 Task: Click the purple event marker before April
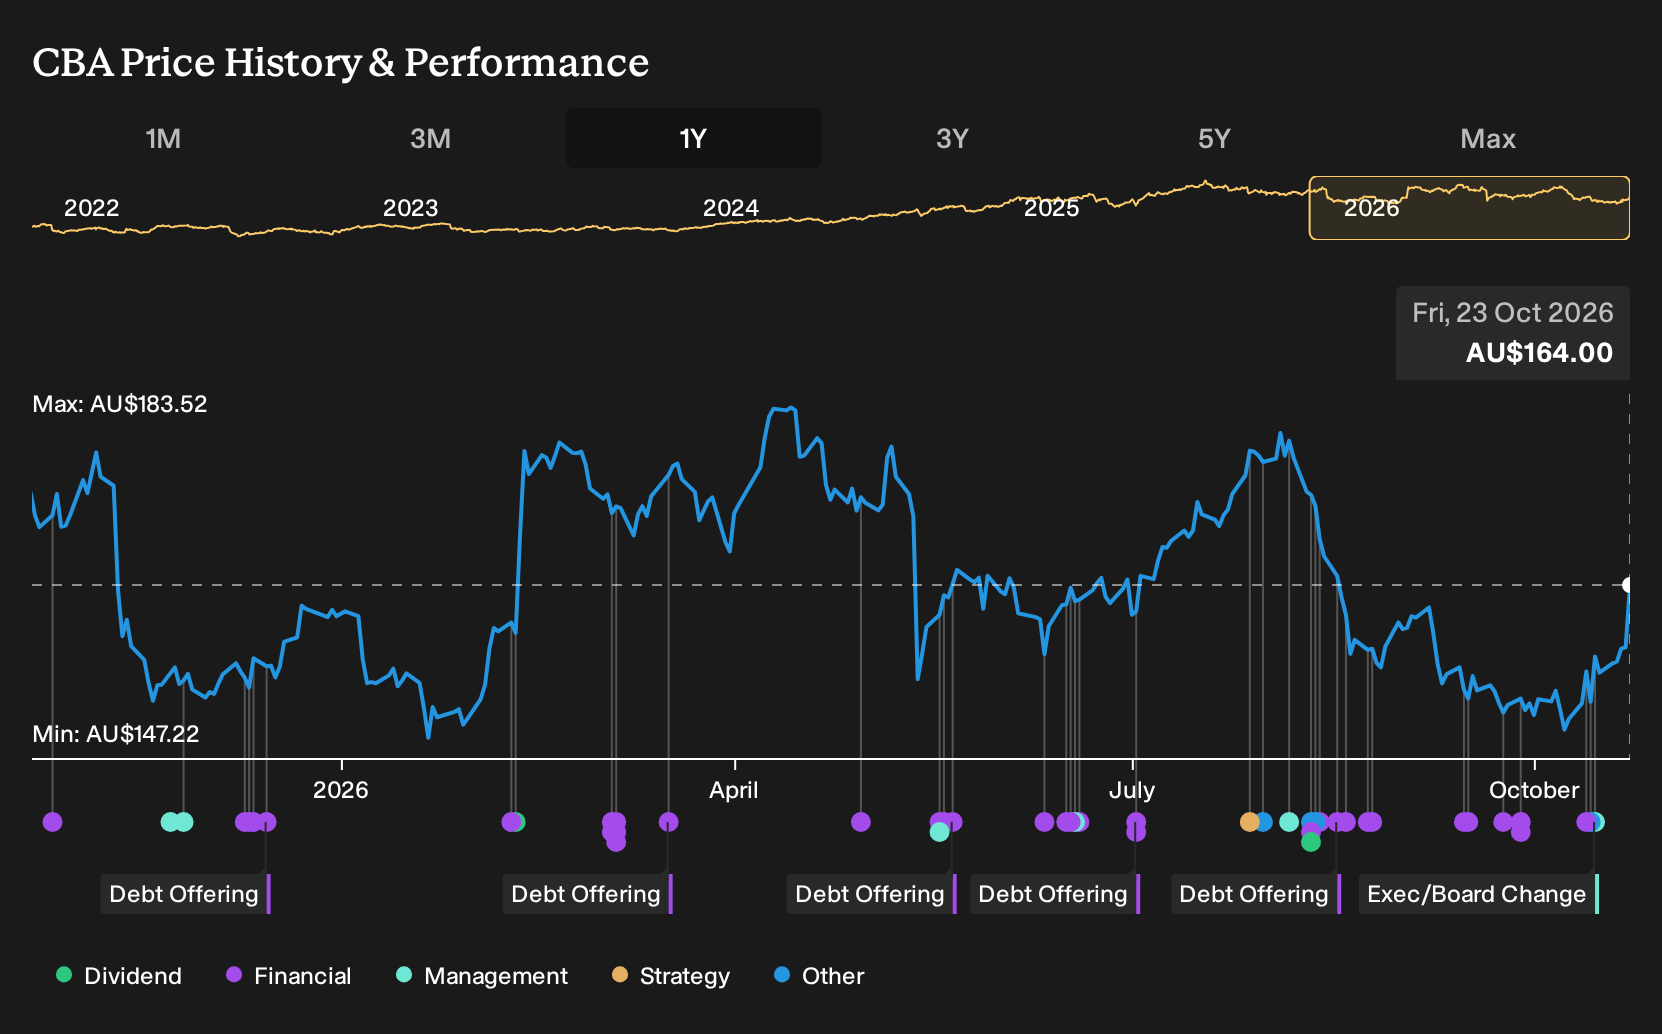(x=669, y=822)
